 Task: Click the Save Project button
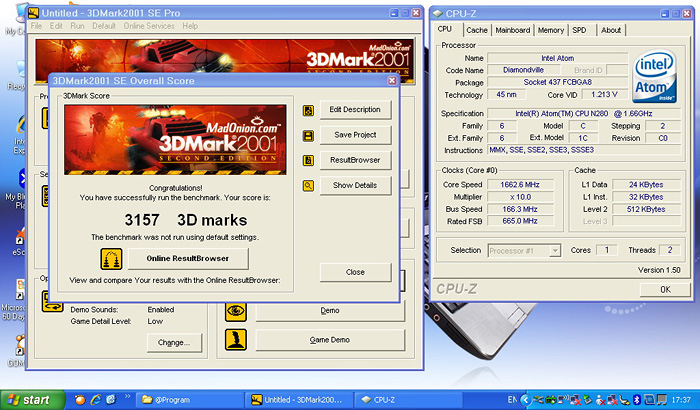[x=355, y=135]
